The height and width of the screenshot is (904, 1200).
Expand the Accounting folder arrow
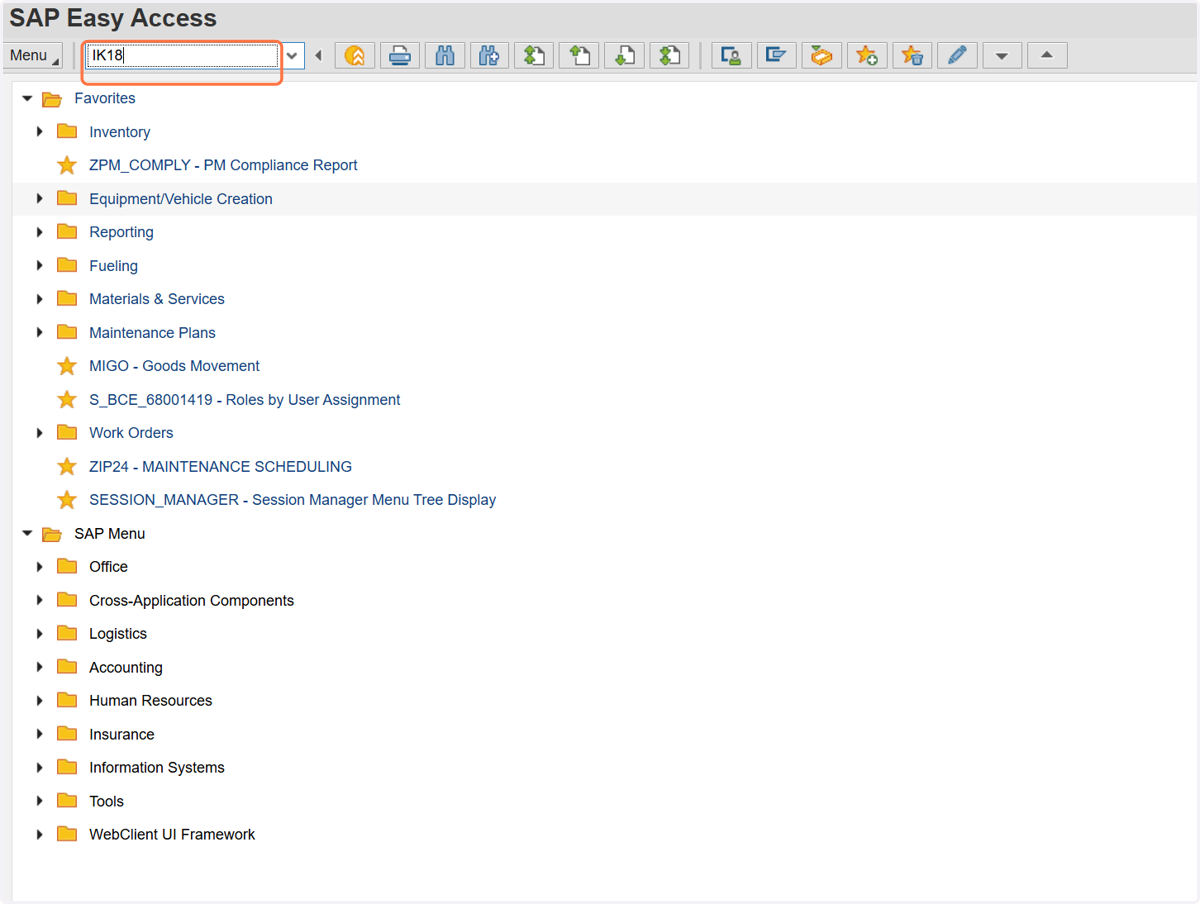pos(40,668)
